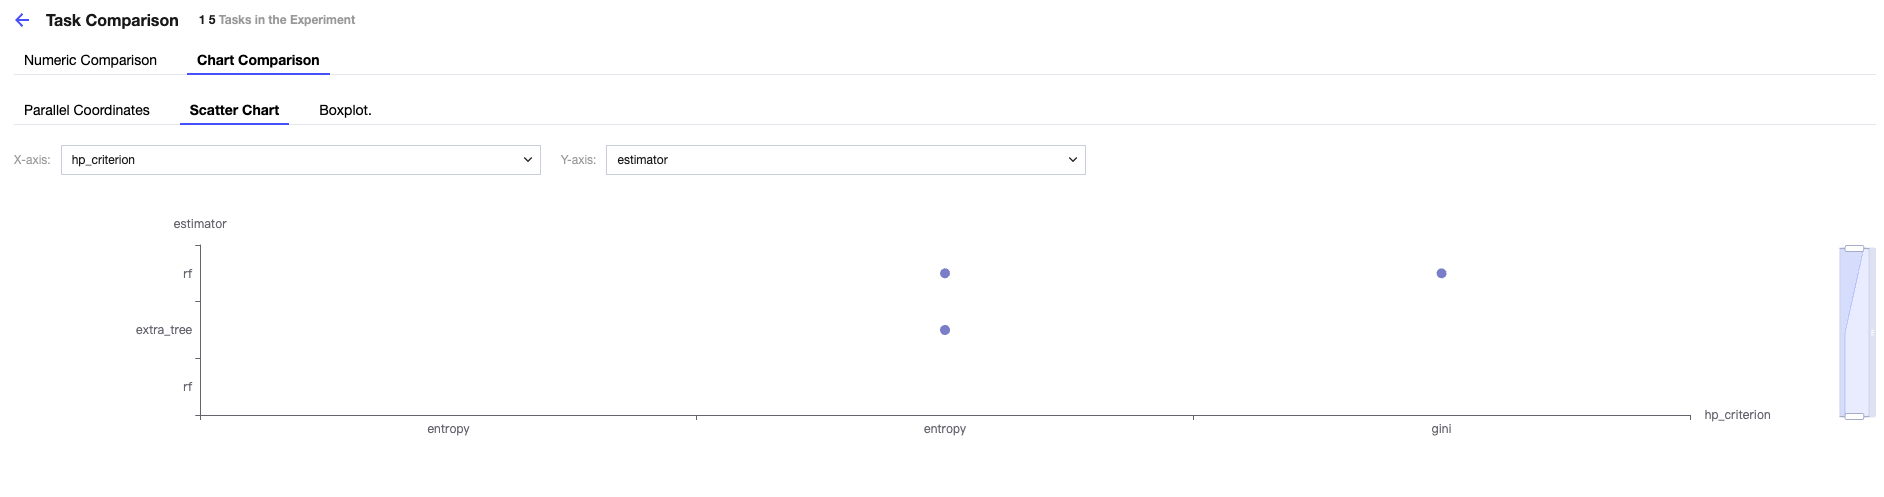Click the extra_tree label on the Y-axis
This screenshot has height=497, width=1884.
(x=164, y=330)
